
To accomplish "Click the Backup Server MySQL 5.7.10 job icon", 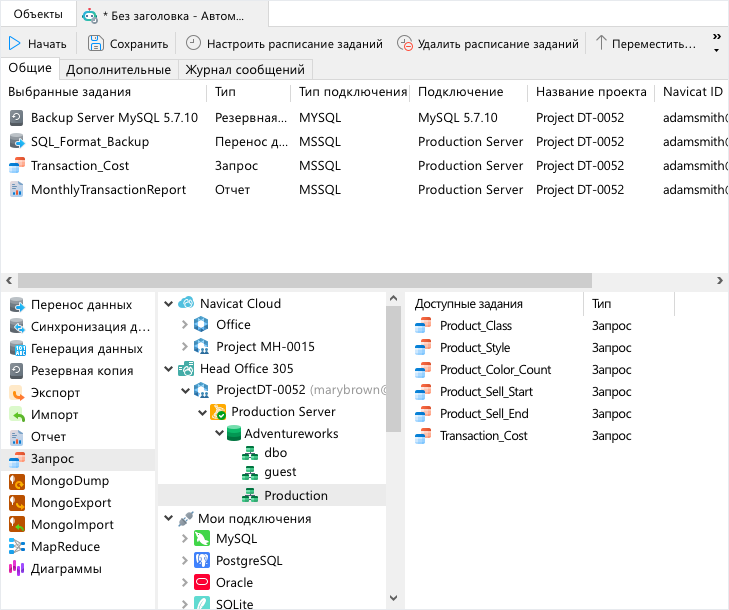I will click(x=17, y=118).
